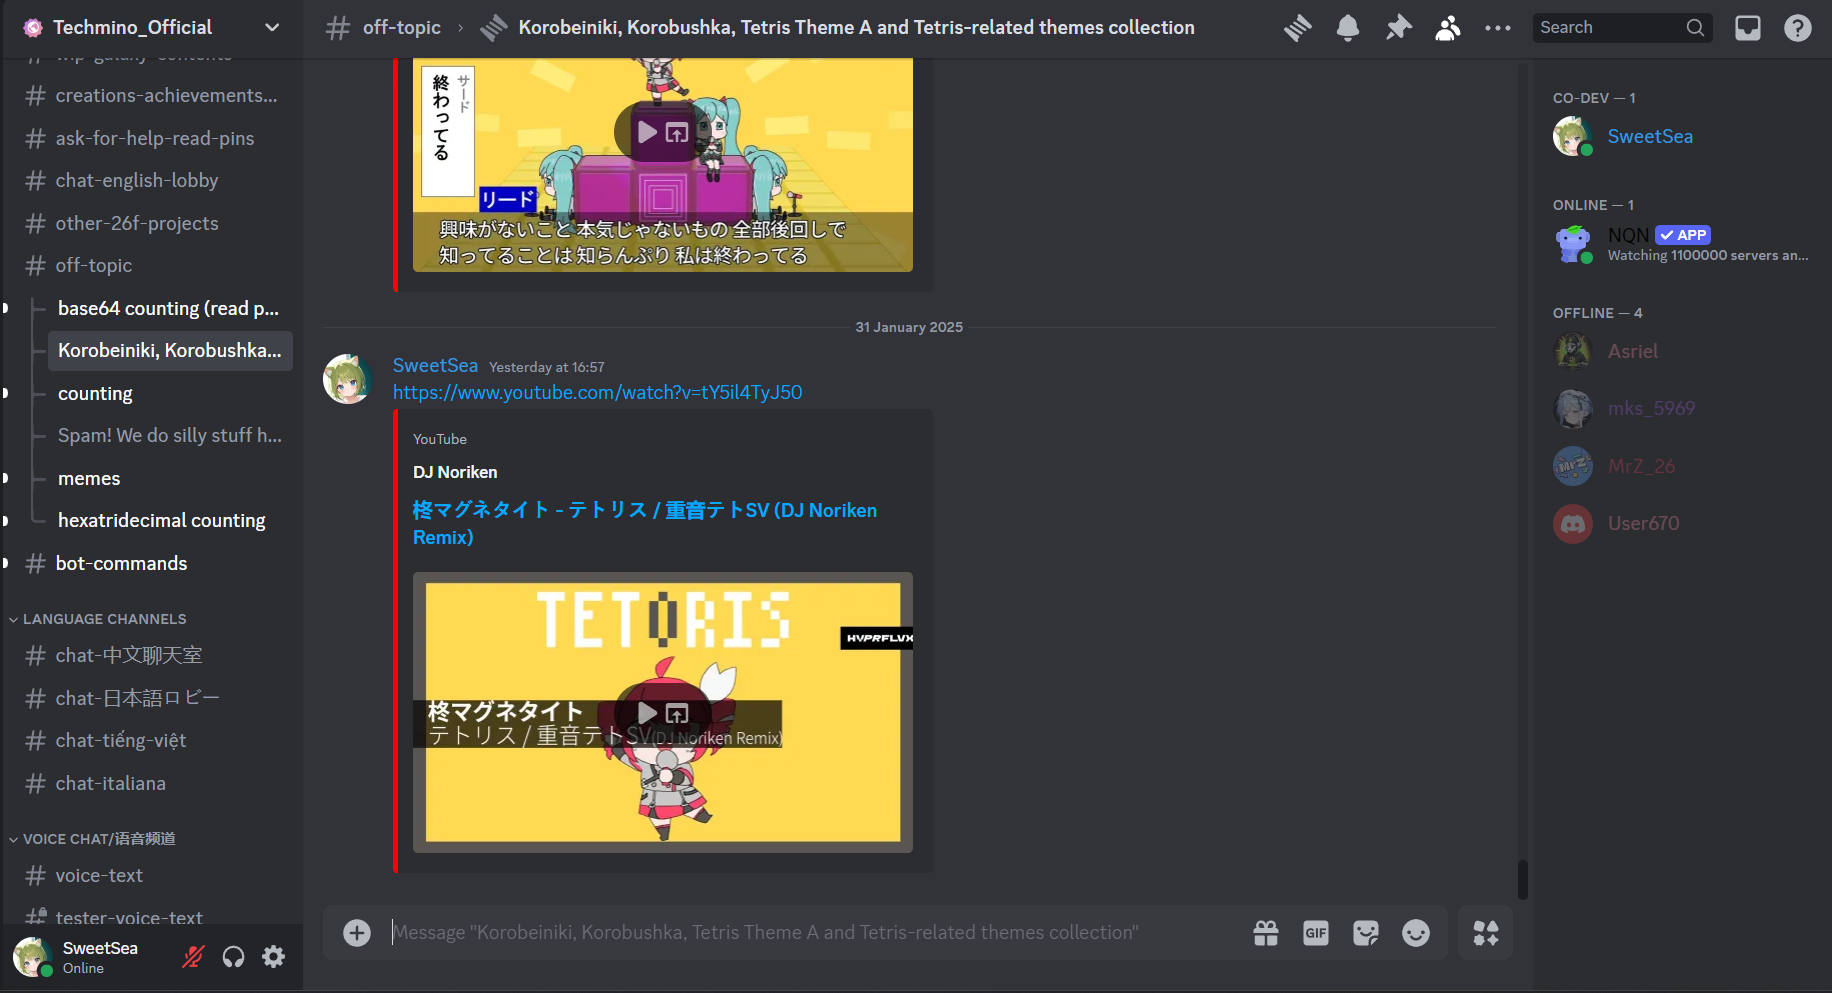
Task: Open the Help question mark icon
Action: coord(1798,28)
